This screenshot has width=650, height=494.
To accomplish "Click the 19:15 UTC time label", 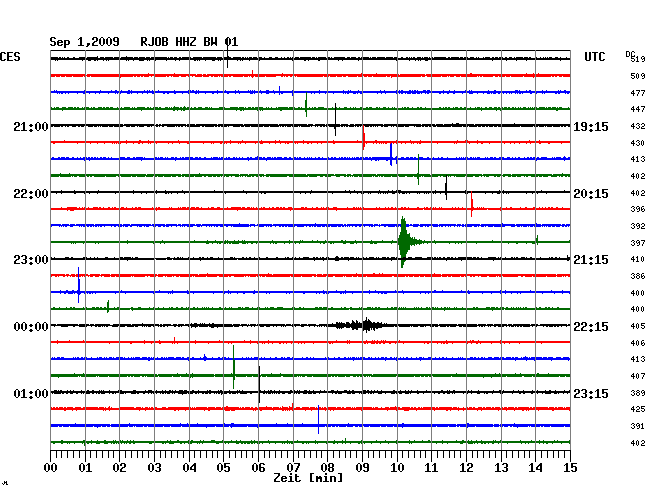I will [591, 126].
